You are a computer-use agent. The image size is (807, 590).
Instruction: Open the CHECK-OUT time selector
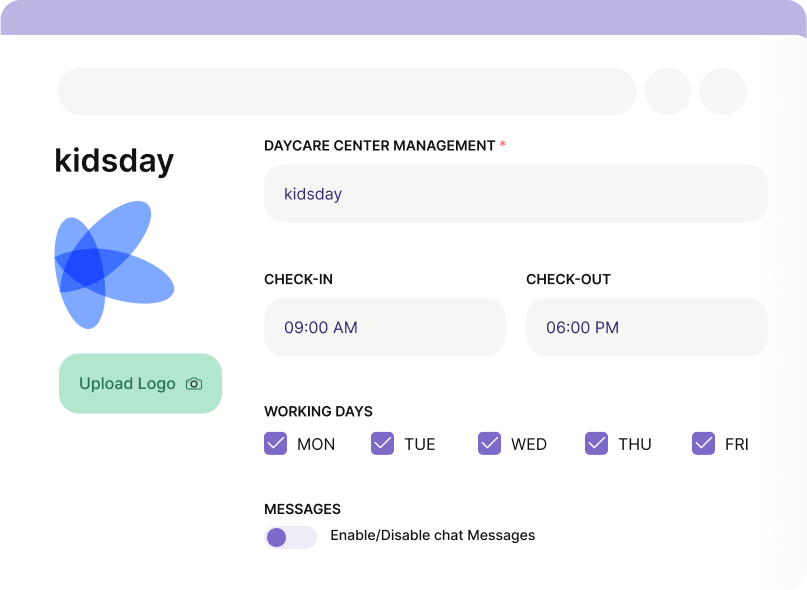pyautogui.click(x=646, y=326)
